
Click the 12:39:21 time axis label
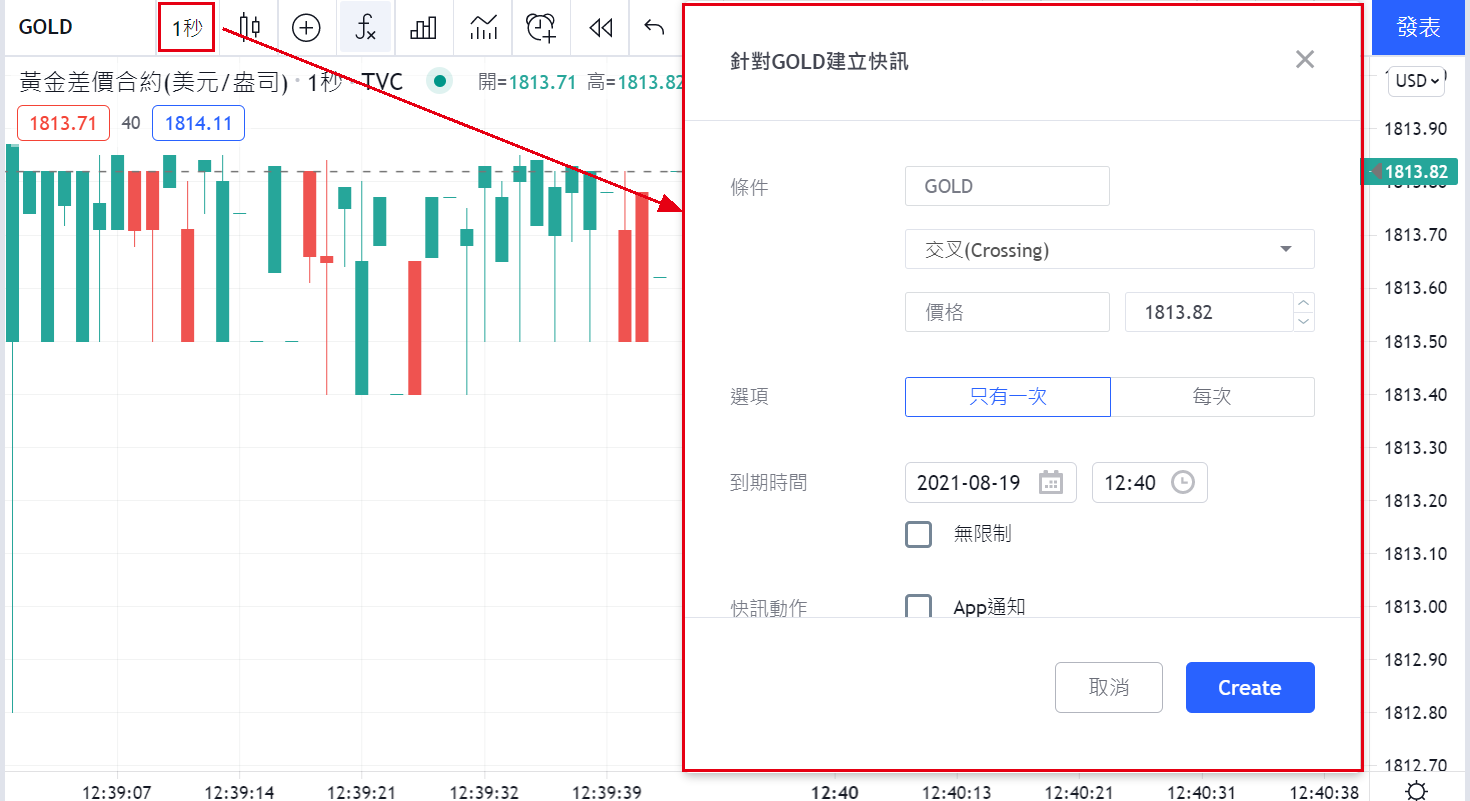pos(361,792)
